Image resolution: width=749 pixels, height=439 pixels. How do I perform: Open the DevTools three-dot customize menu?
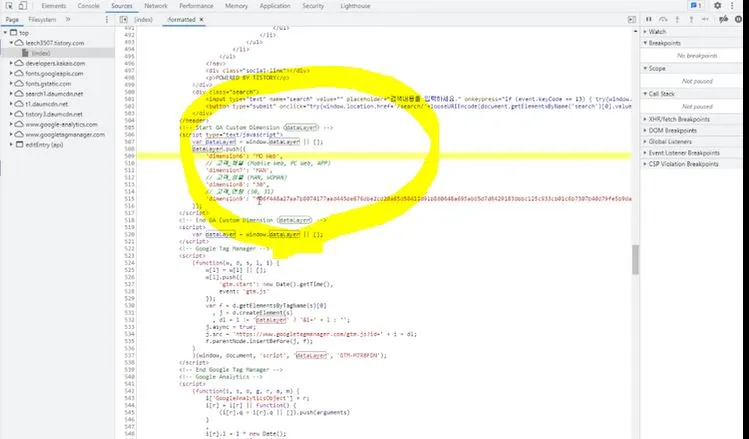[732, 6]
